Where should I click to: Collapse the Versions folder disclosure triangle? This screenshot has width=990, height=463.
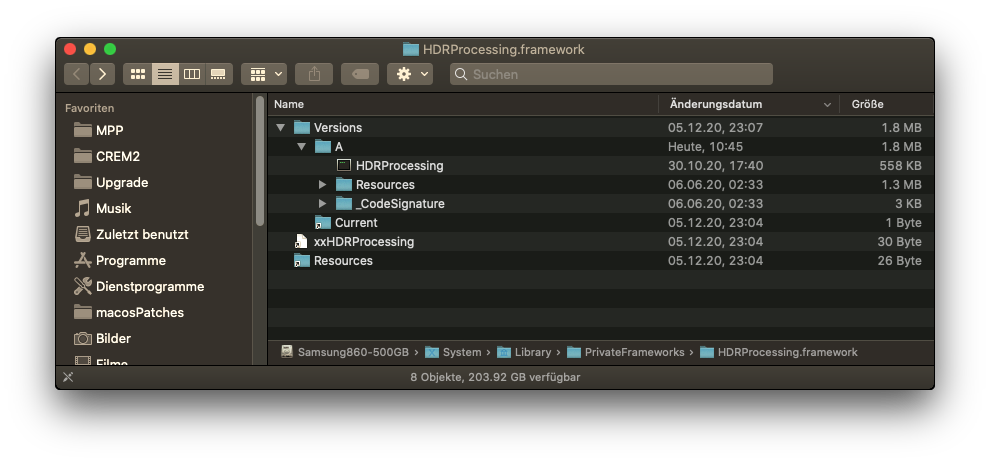pos(281,128)
